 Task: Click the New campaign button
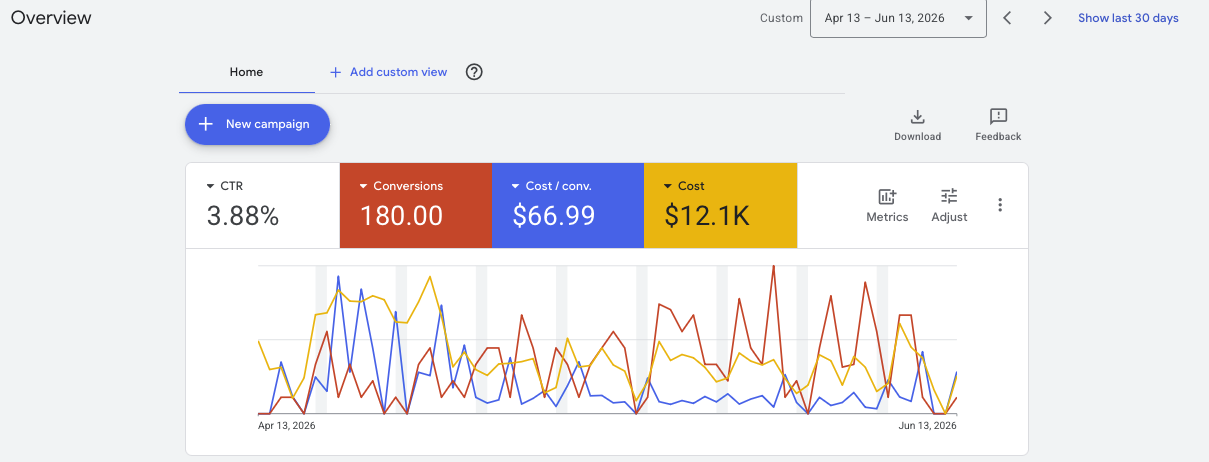tap(257, 124)
